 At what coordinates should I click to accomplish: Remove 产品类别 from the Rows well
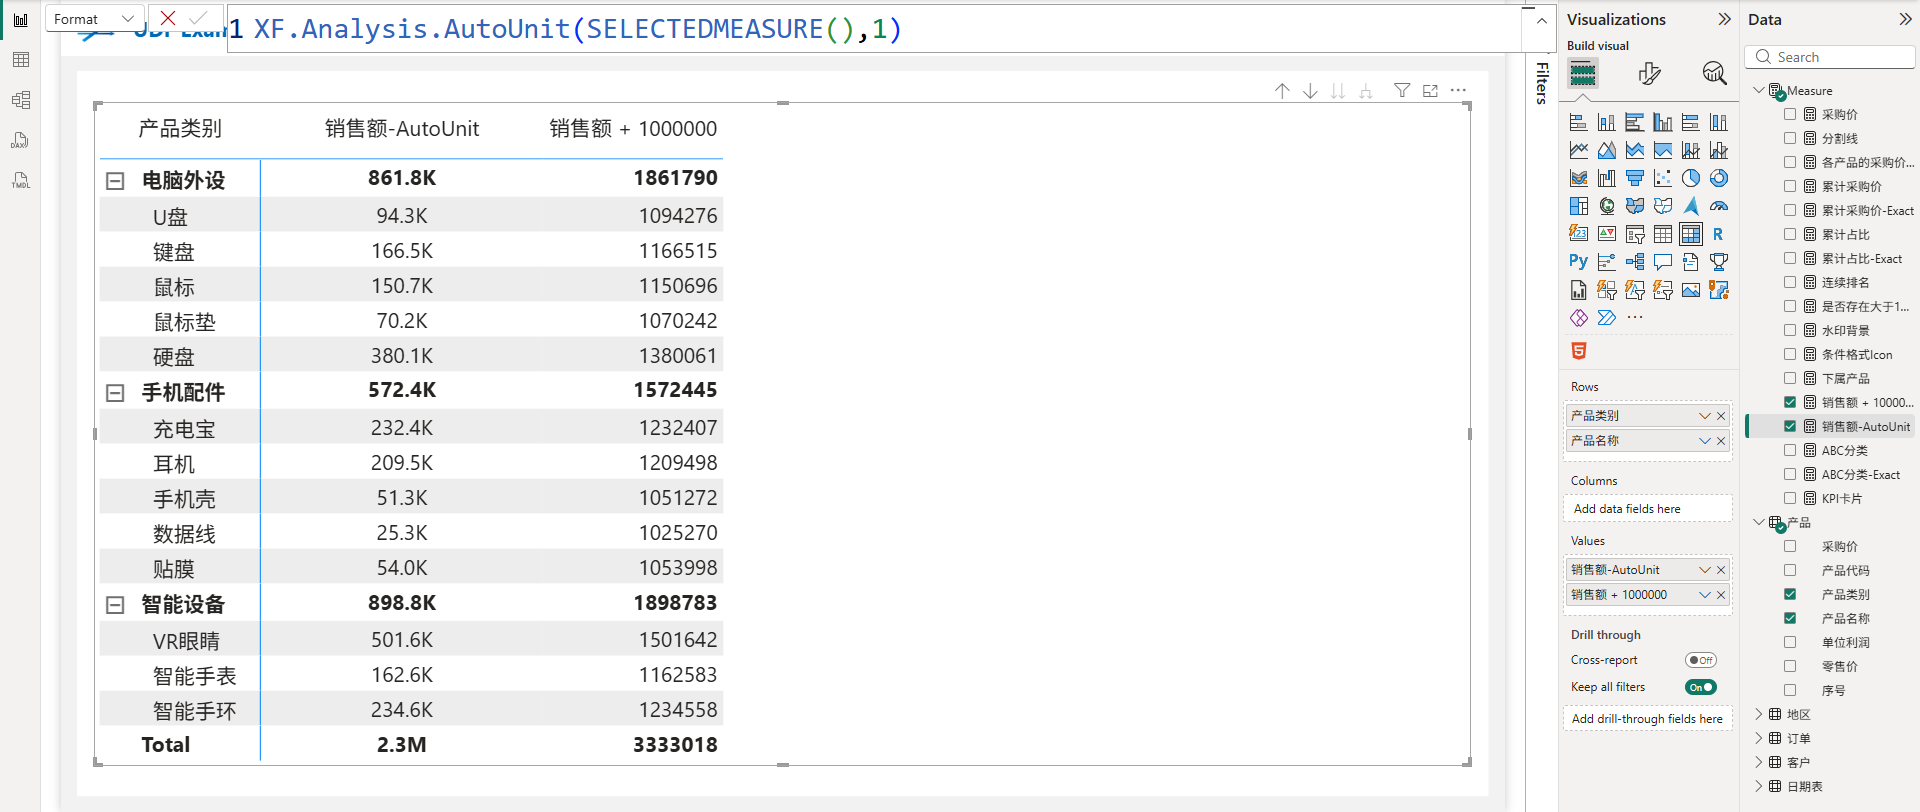1721,416
